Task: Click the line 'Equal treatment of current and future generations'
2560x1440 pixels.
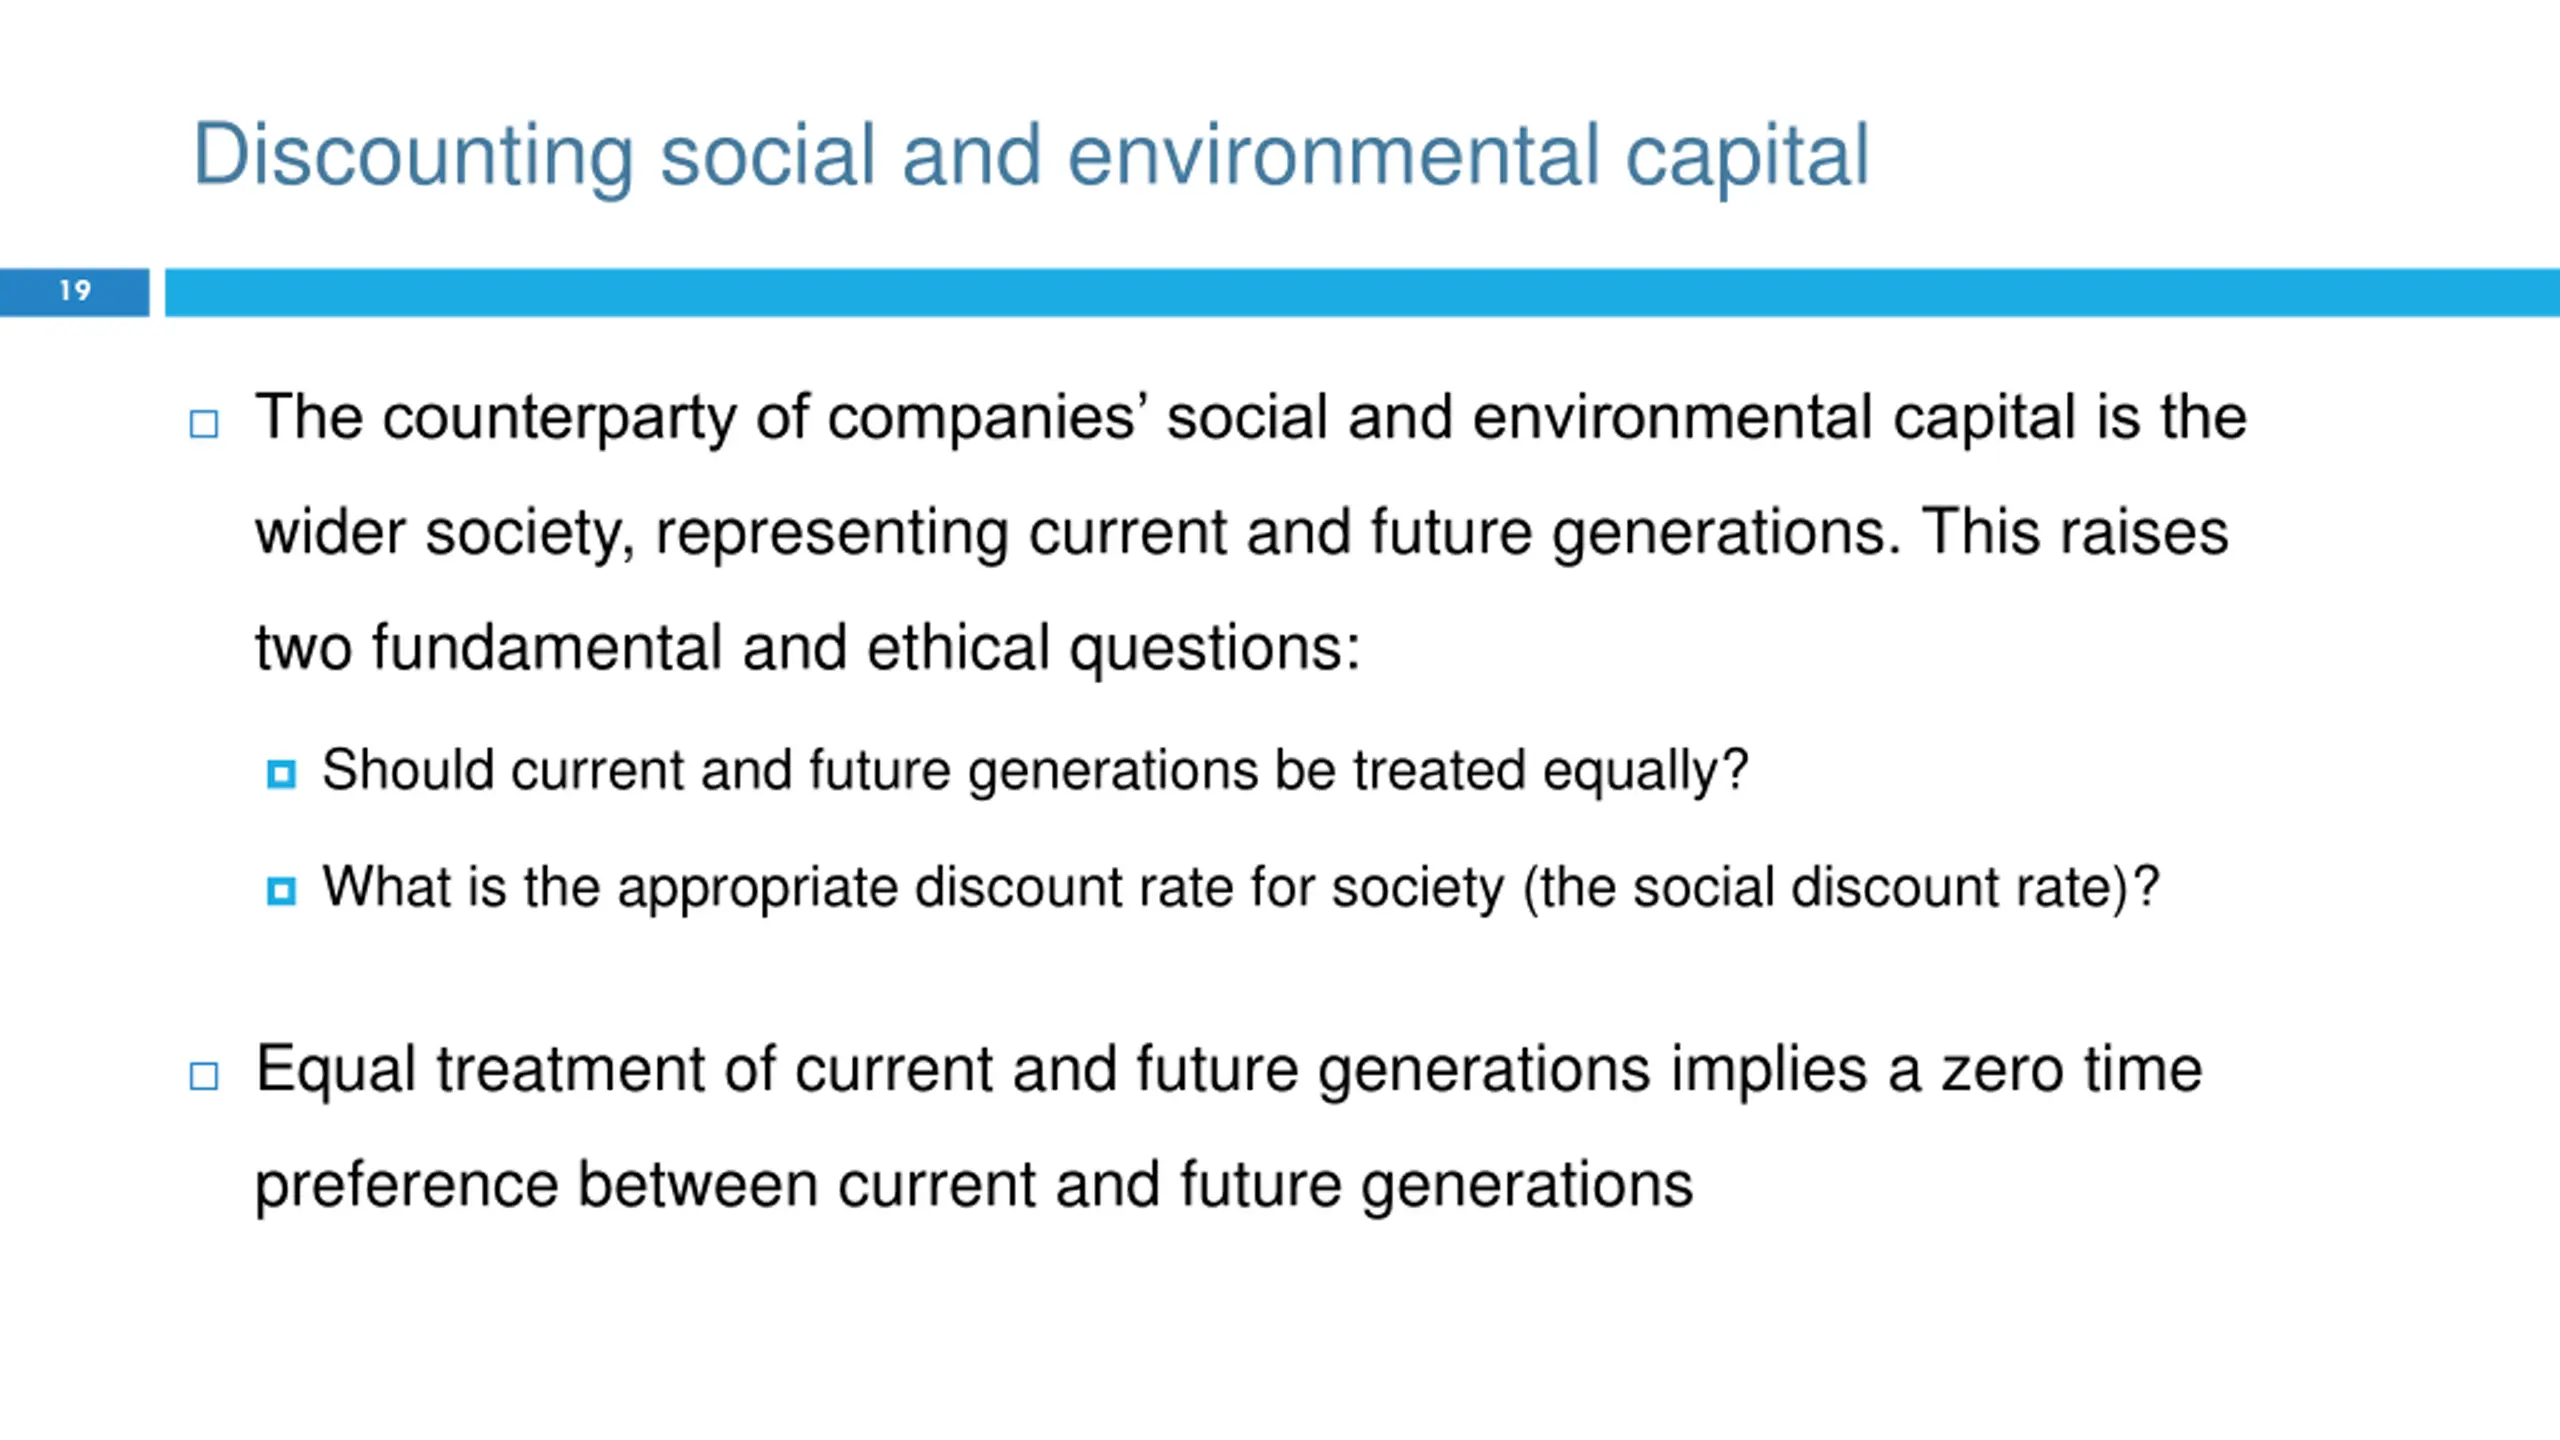Action: (953, 1070)
